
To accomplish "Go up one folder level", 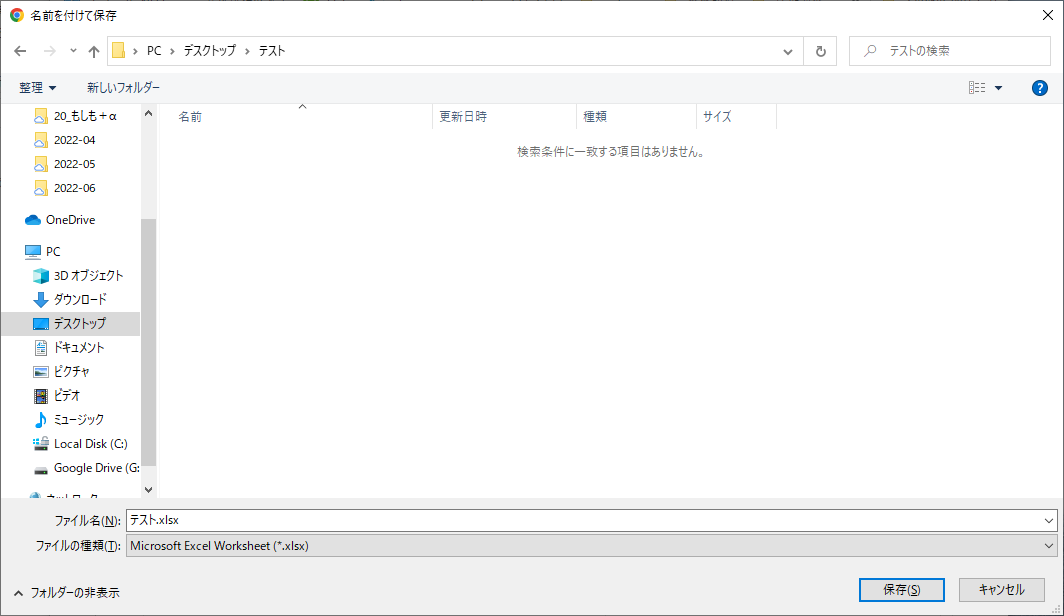I will coord(94,51).
